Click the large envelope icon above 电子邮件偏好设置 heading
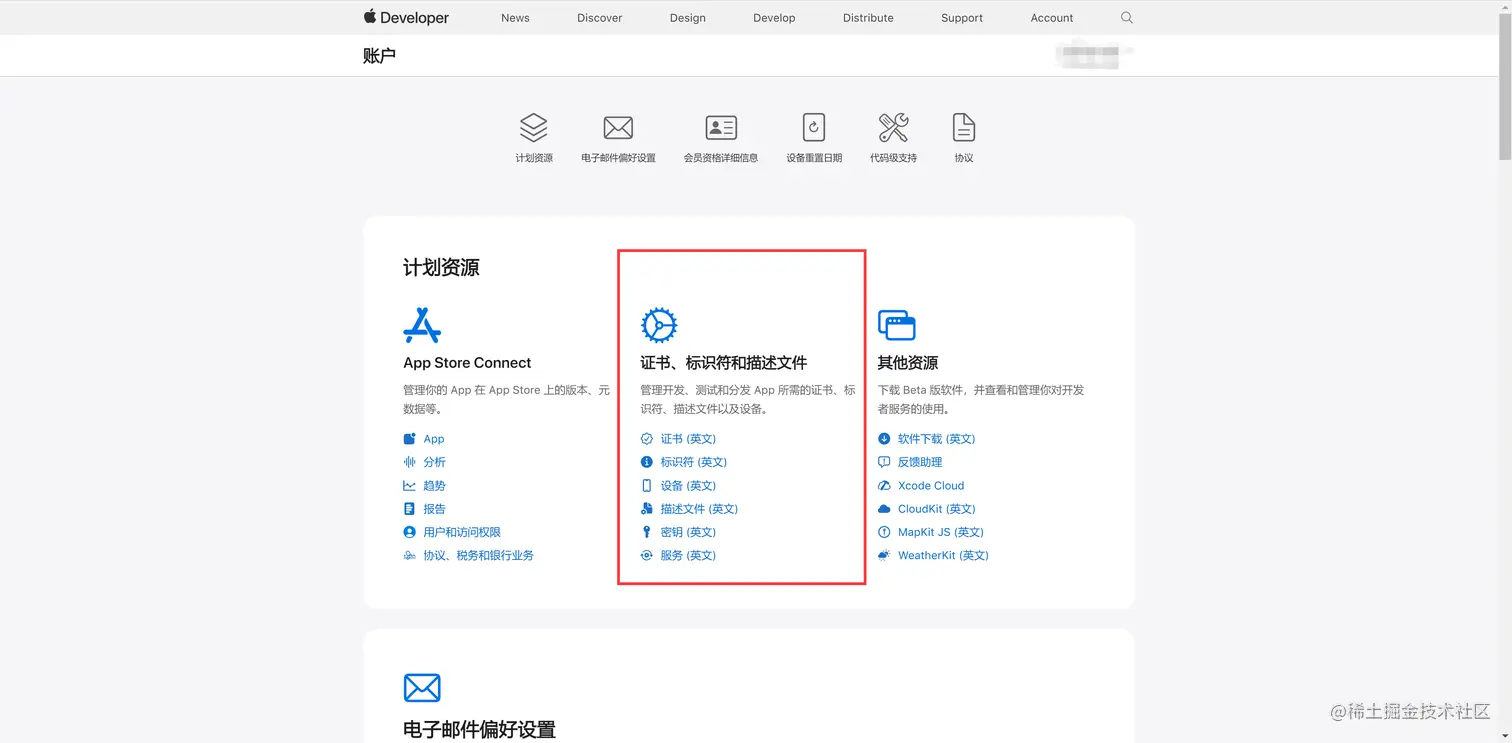The height and width of the screenshot is (743, 1512). (x=422, y=688)
